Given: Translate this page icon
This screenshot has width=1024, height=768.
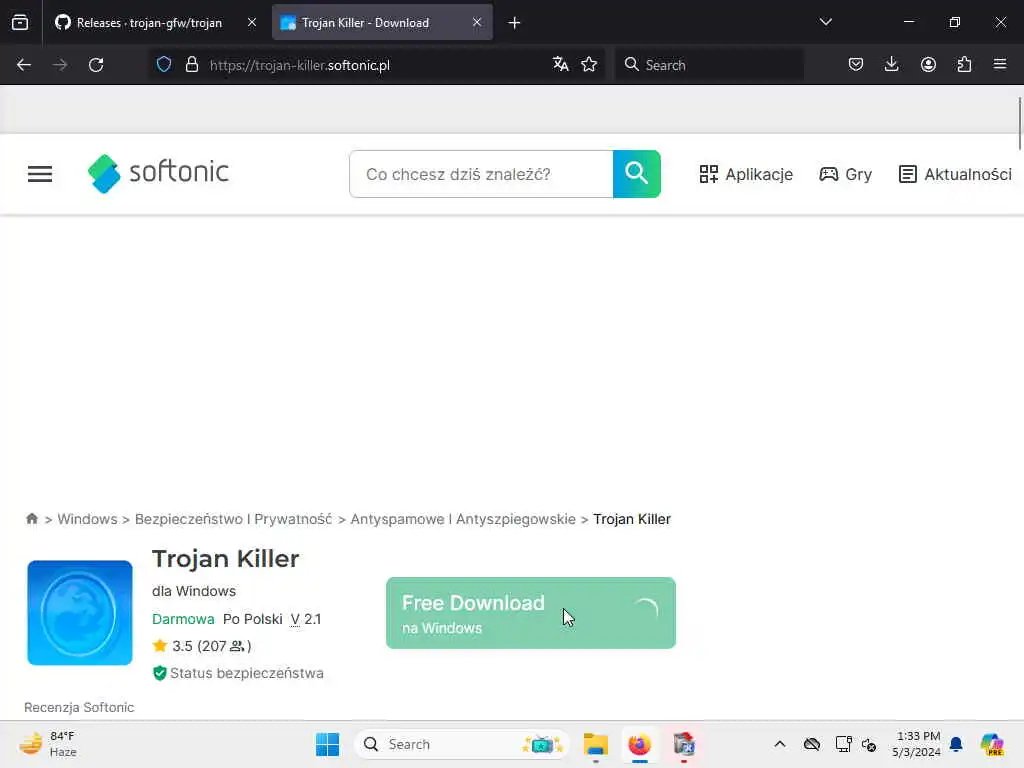Looking at the screenshot, I should pyautogui.click(x=560, y=65).
